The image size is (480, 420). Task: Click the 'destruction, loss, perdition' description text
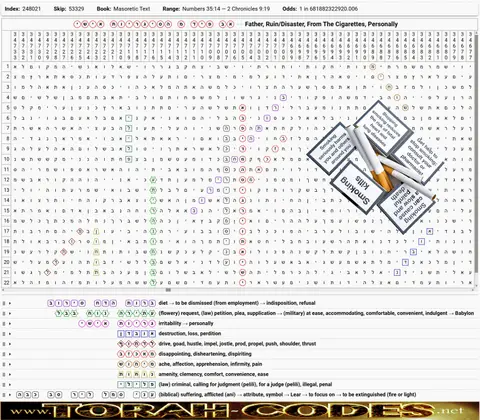tap(190, 334)
